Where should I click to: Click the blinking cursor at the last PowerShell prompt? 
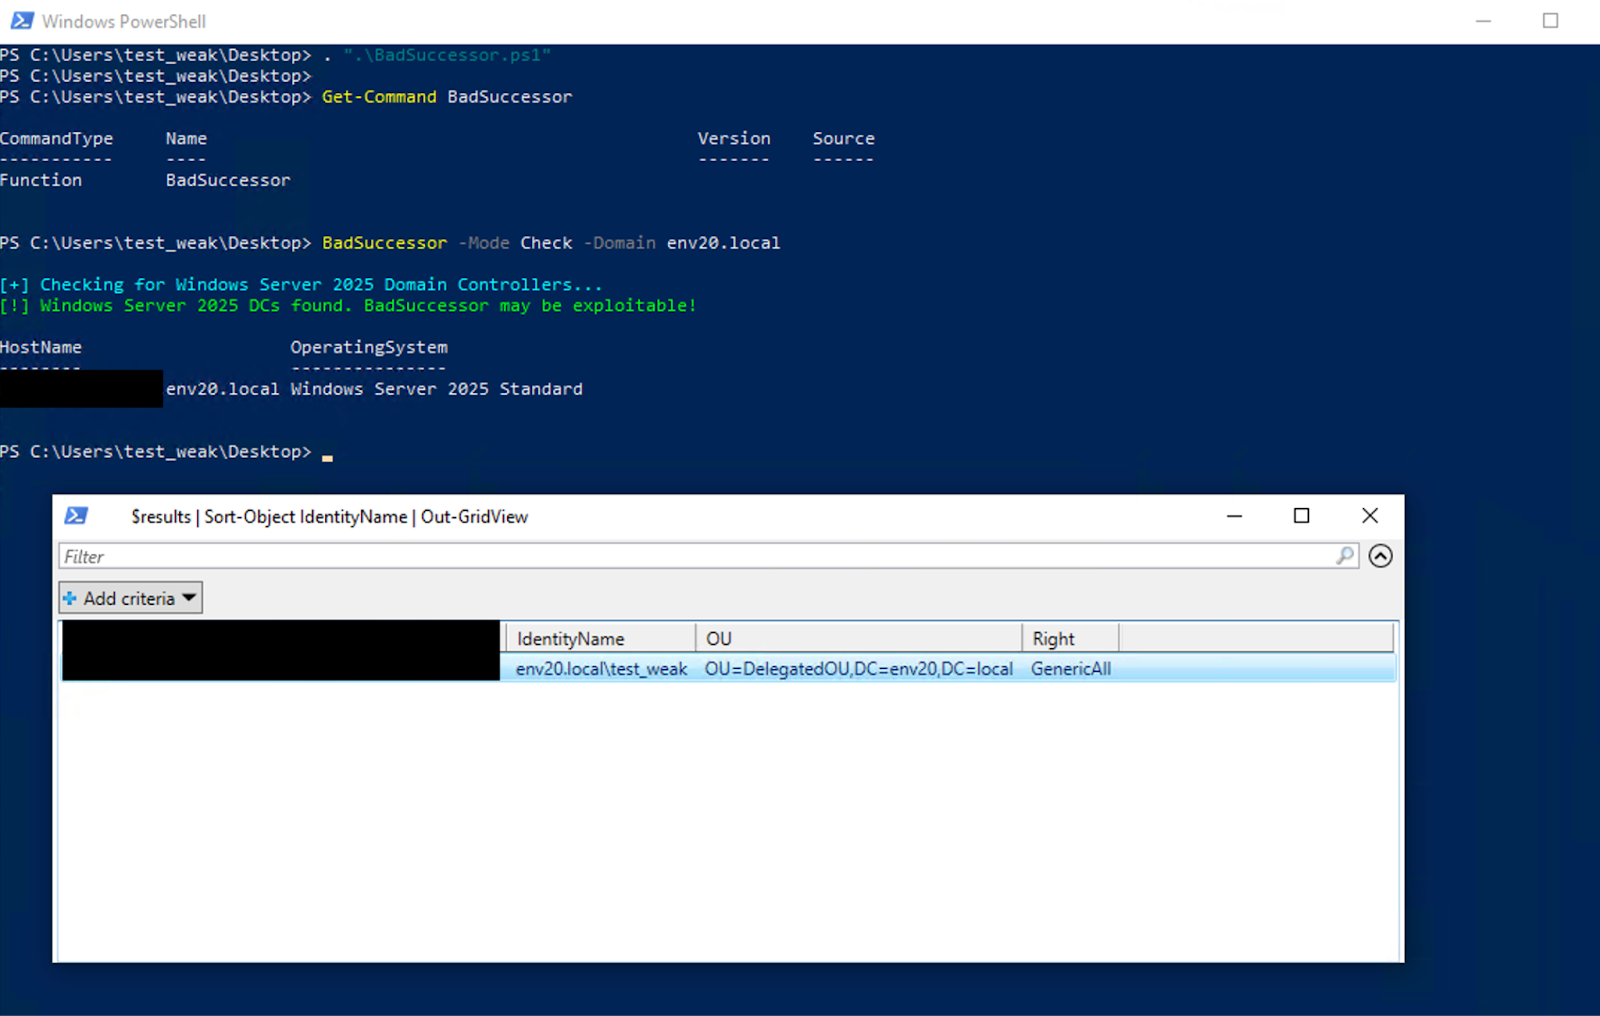click(327, 455)
